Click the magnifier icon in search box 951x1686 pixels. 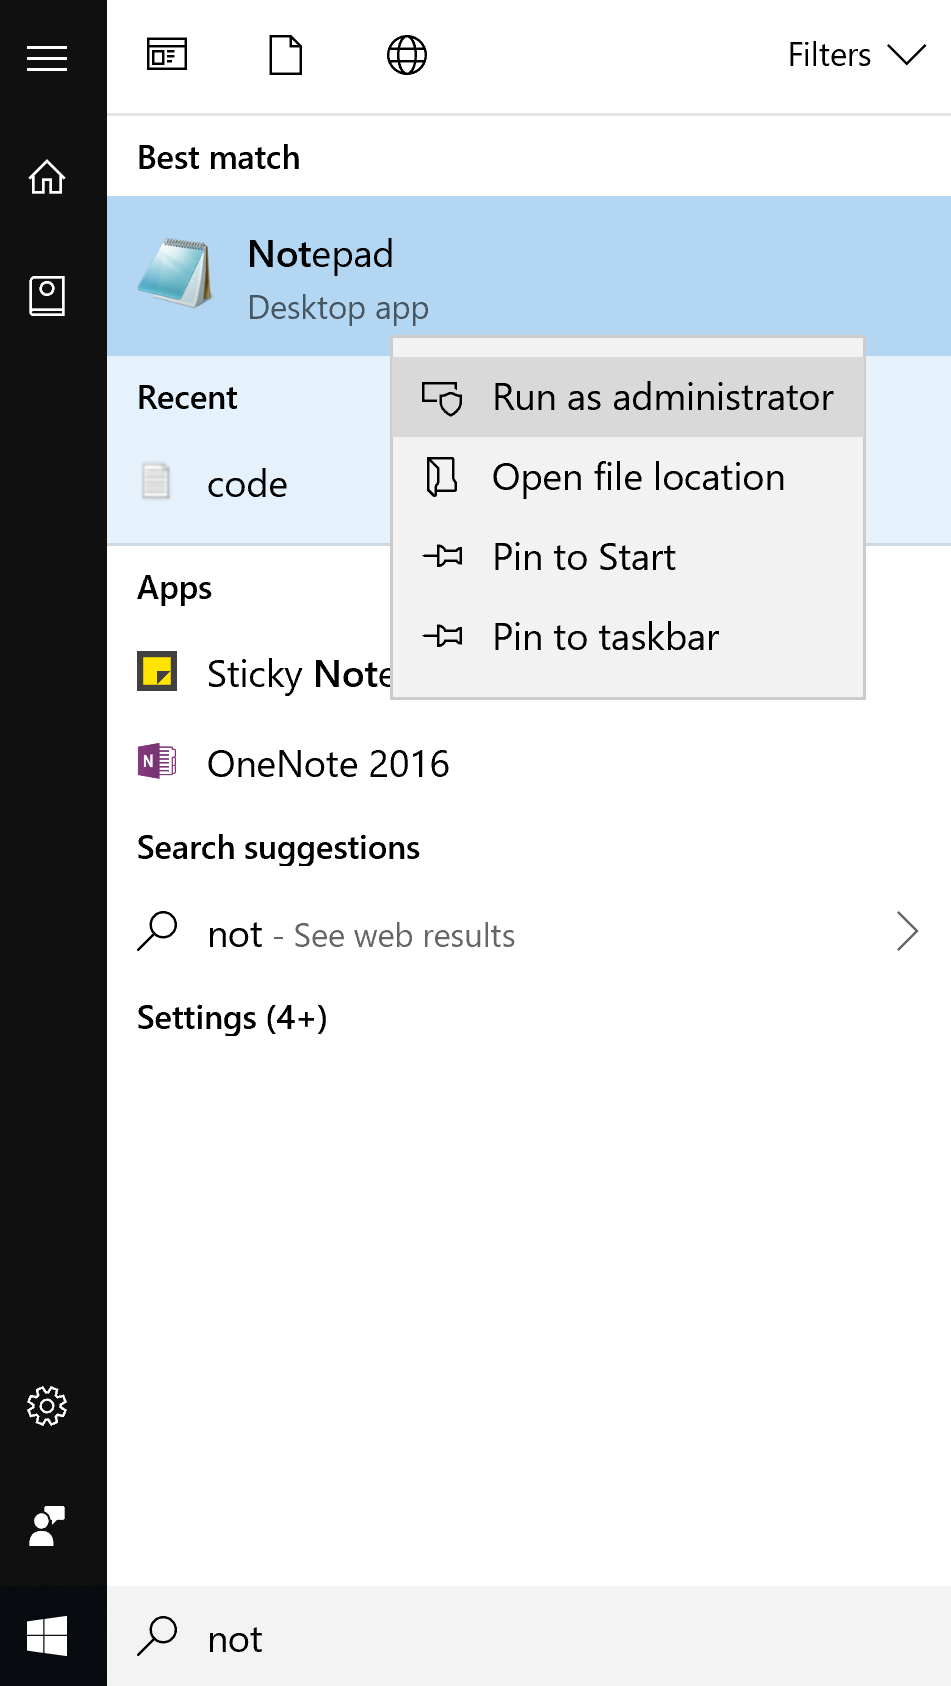coord(157,1636)
